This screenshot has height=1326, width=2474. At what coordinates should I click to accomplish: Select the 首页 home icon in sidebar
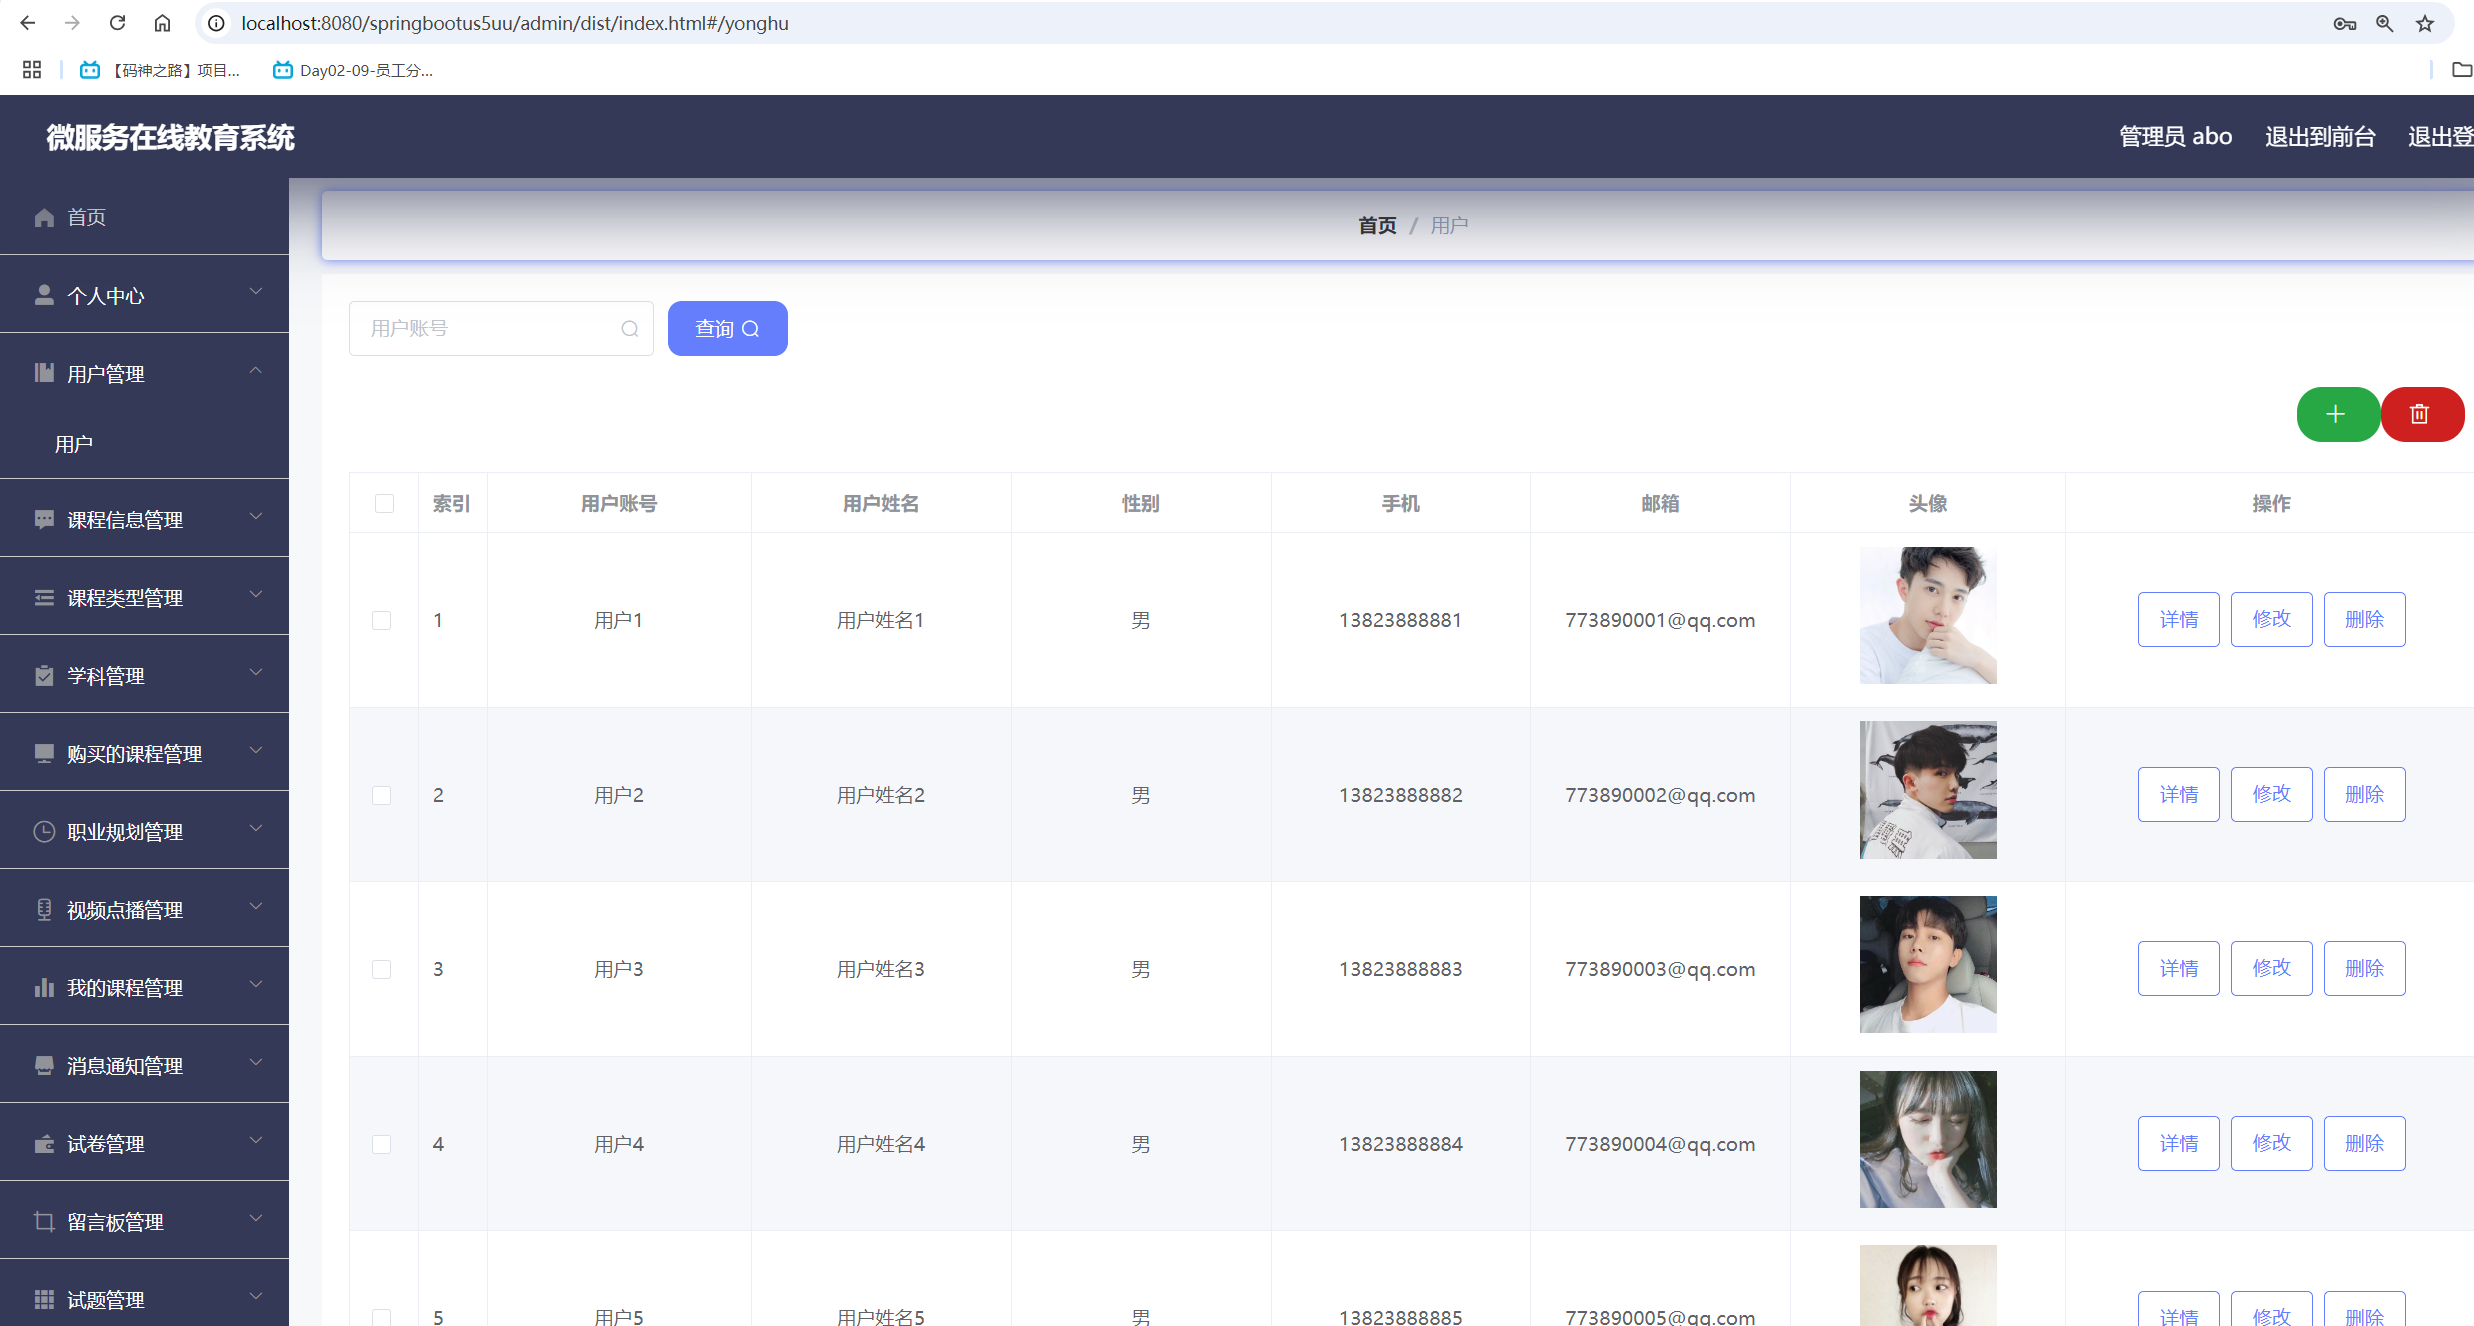click(43, 217)
